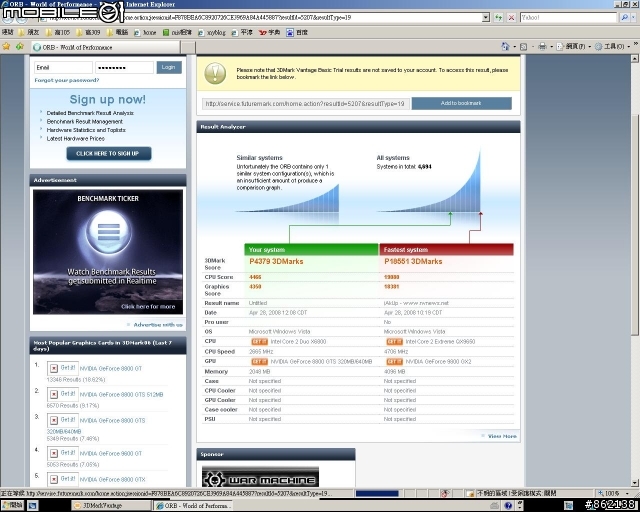
Task: Click 'Get it!' icon for GeForce 8800 GT
Action: 62,368
